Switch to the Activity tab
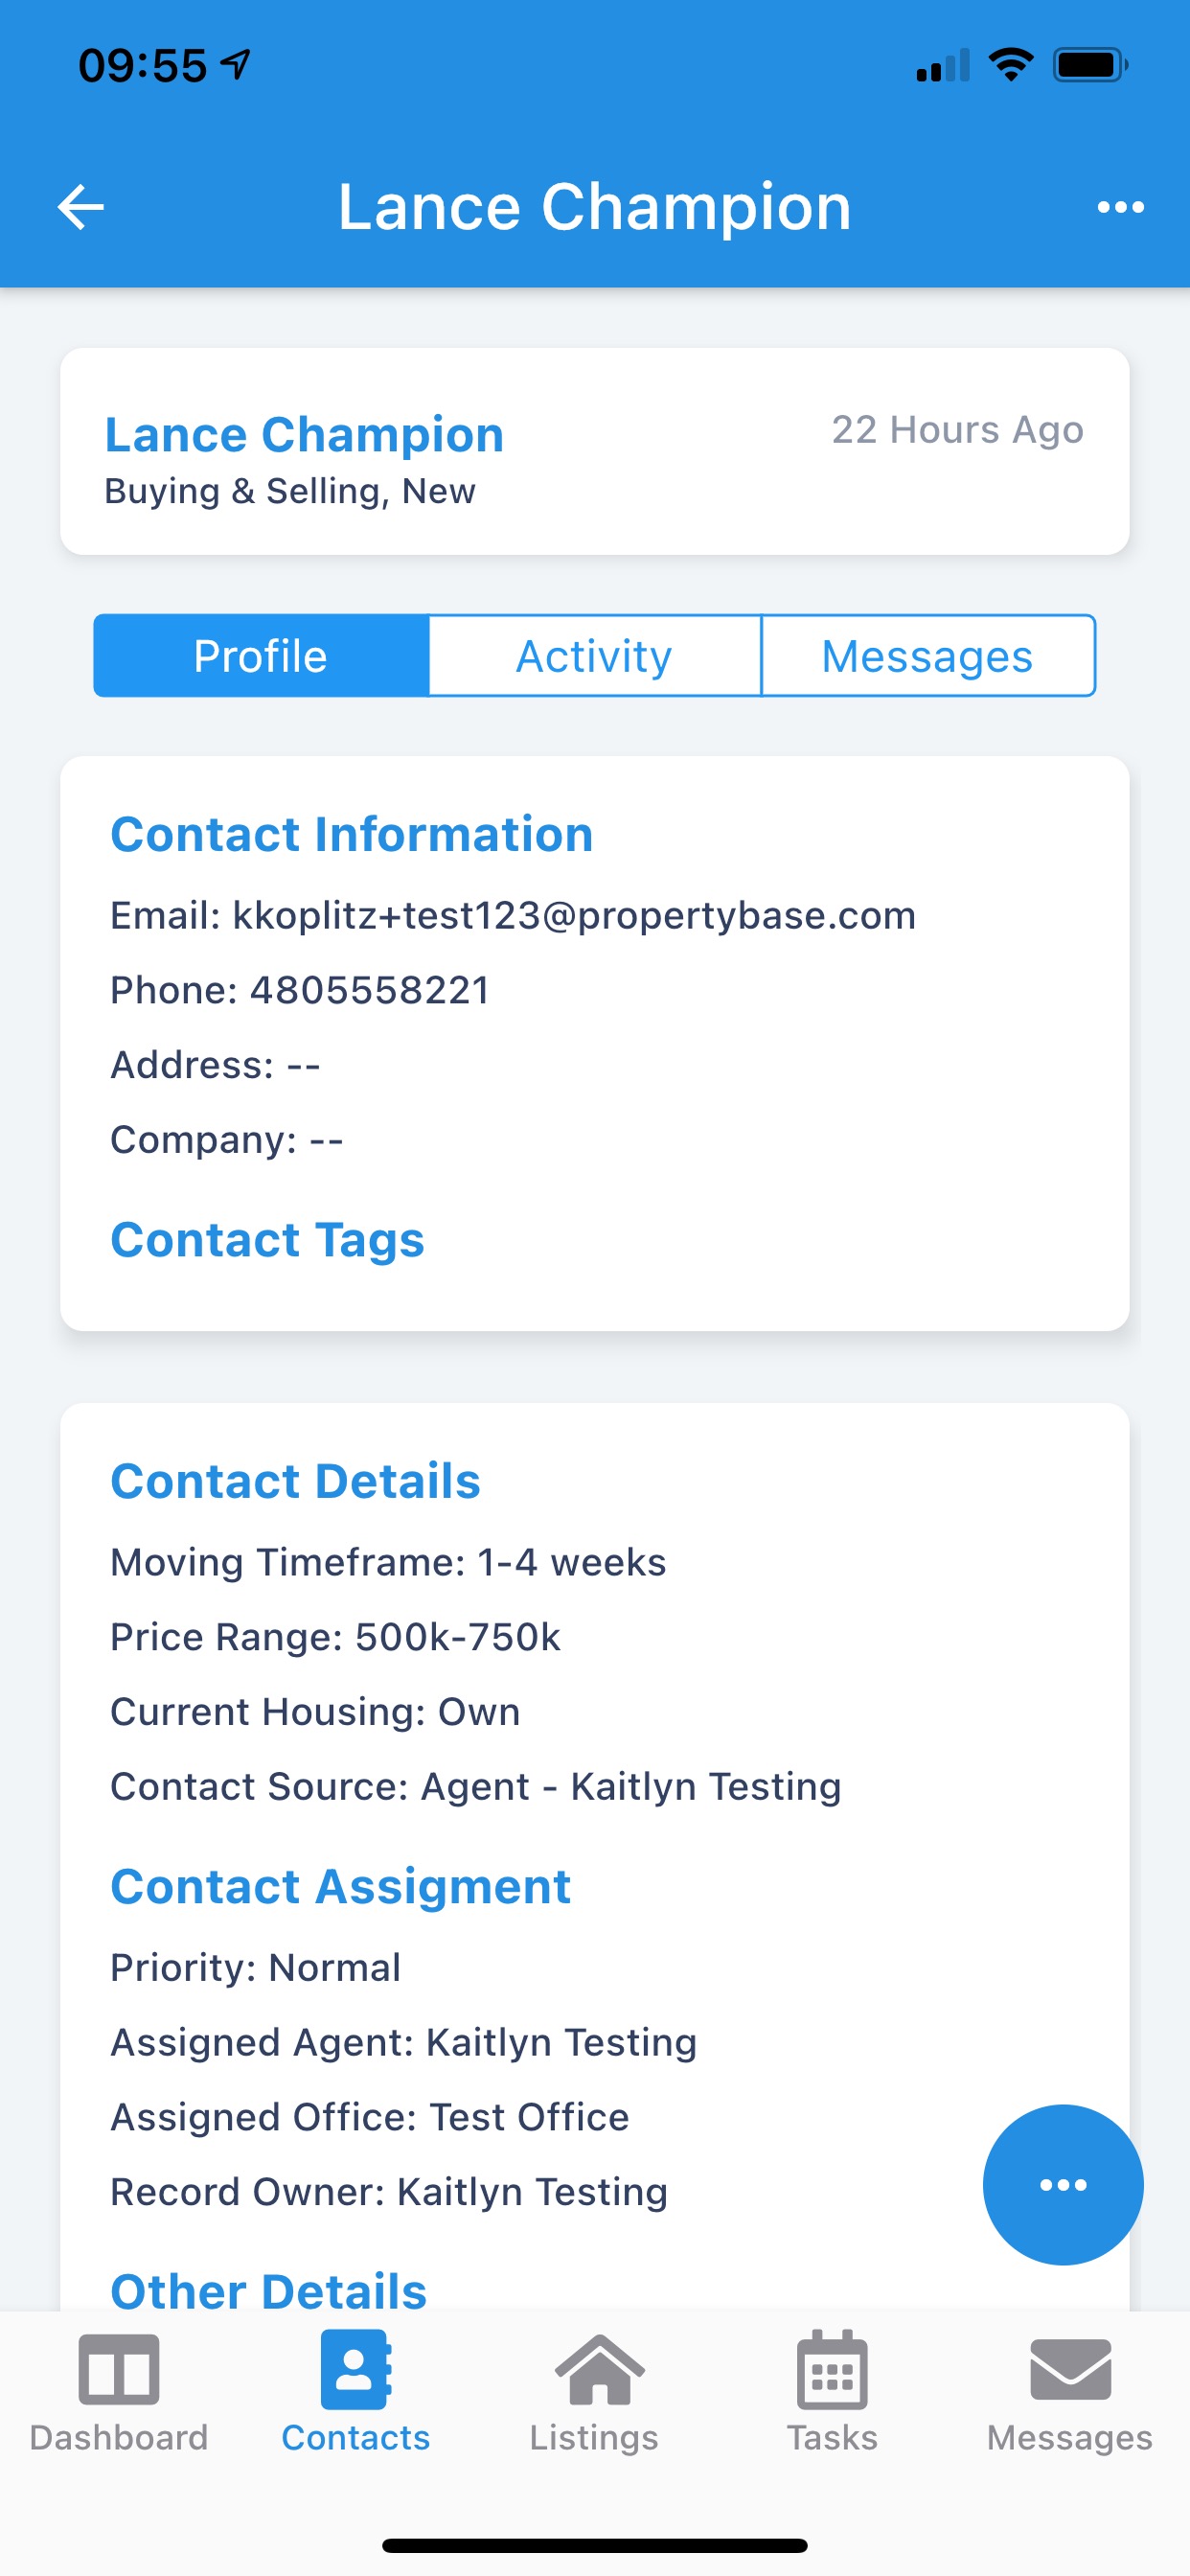This screenshot has height=2576, width=1190. (x=594, y=656)
